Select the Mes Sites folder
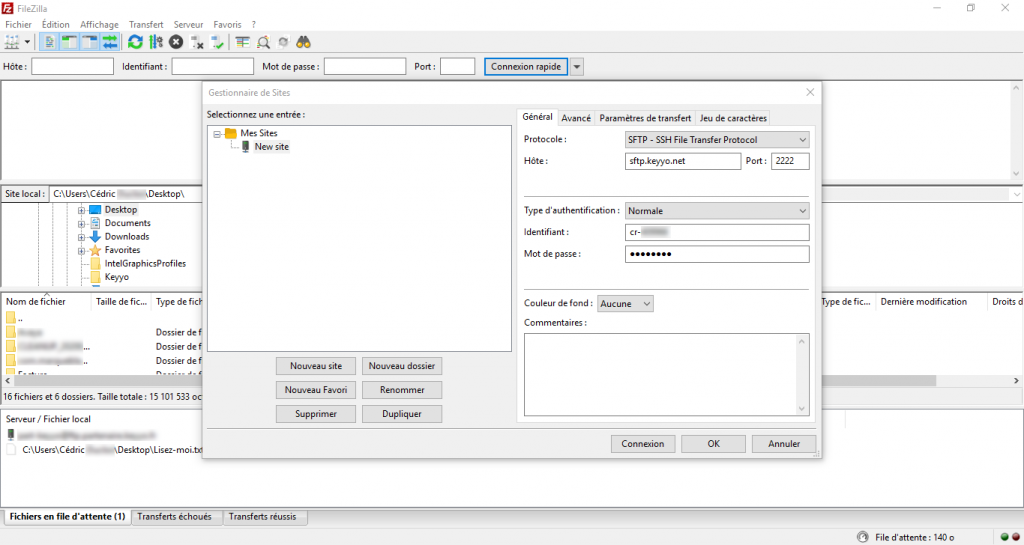 (x=259, y=133)
